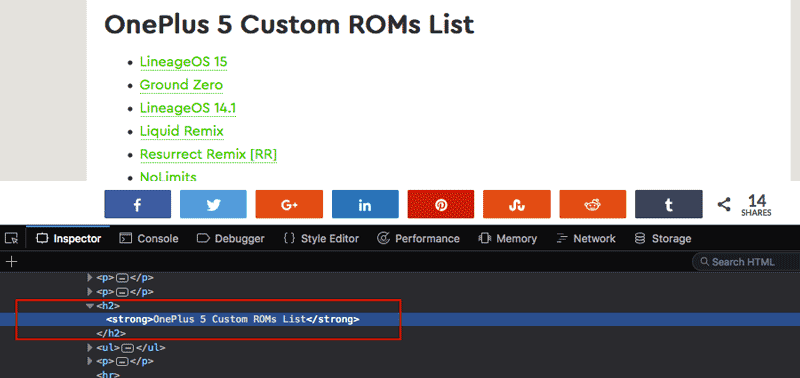Click the ellipsis badge inside the ul node
Image resolution: width=800 pixels, height=378 pixels.
(128, 348)
